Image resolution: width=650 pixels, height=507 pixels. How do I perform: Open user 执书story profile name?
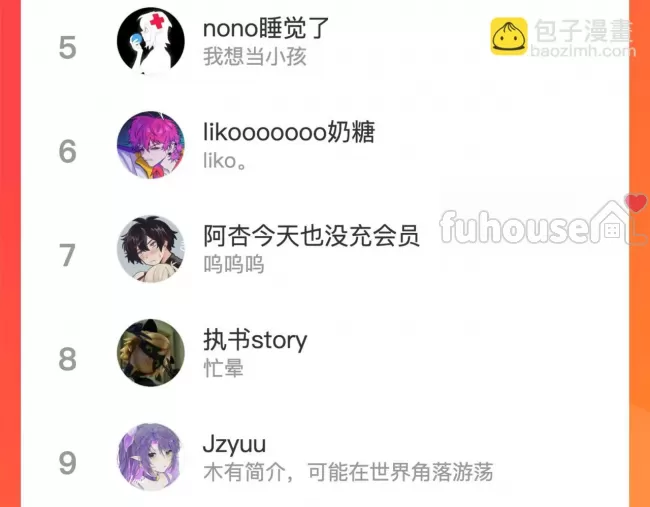255,340
